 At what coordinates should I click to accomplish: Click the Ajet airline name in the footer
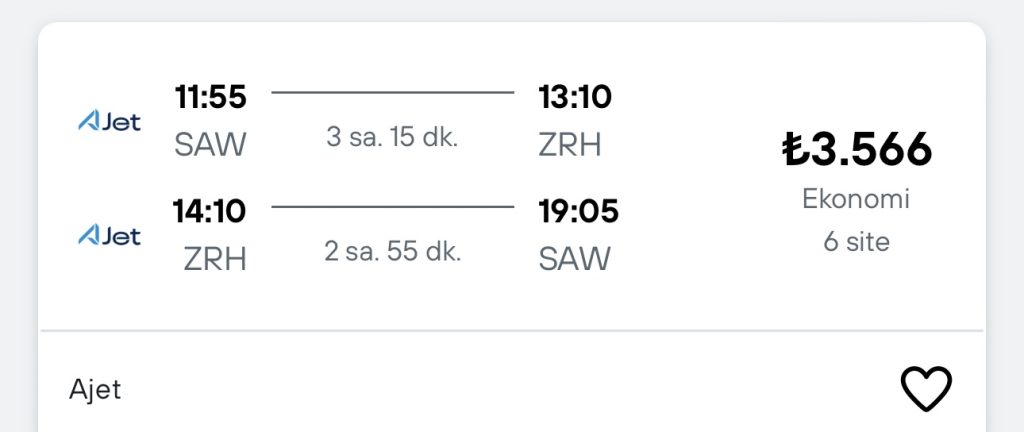coord(95,389)
